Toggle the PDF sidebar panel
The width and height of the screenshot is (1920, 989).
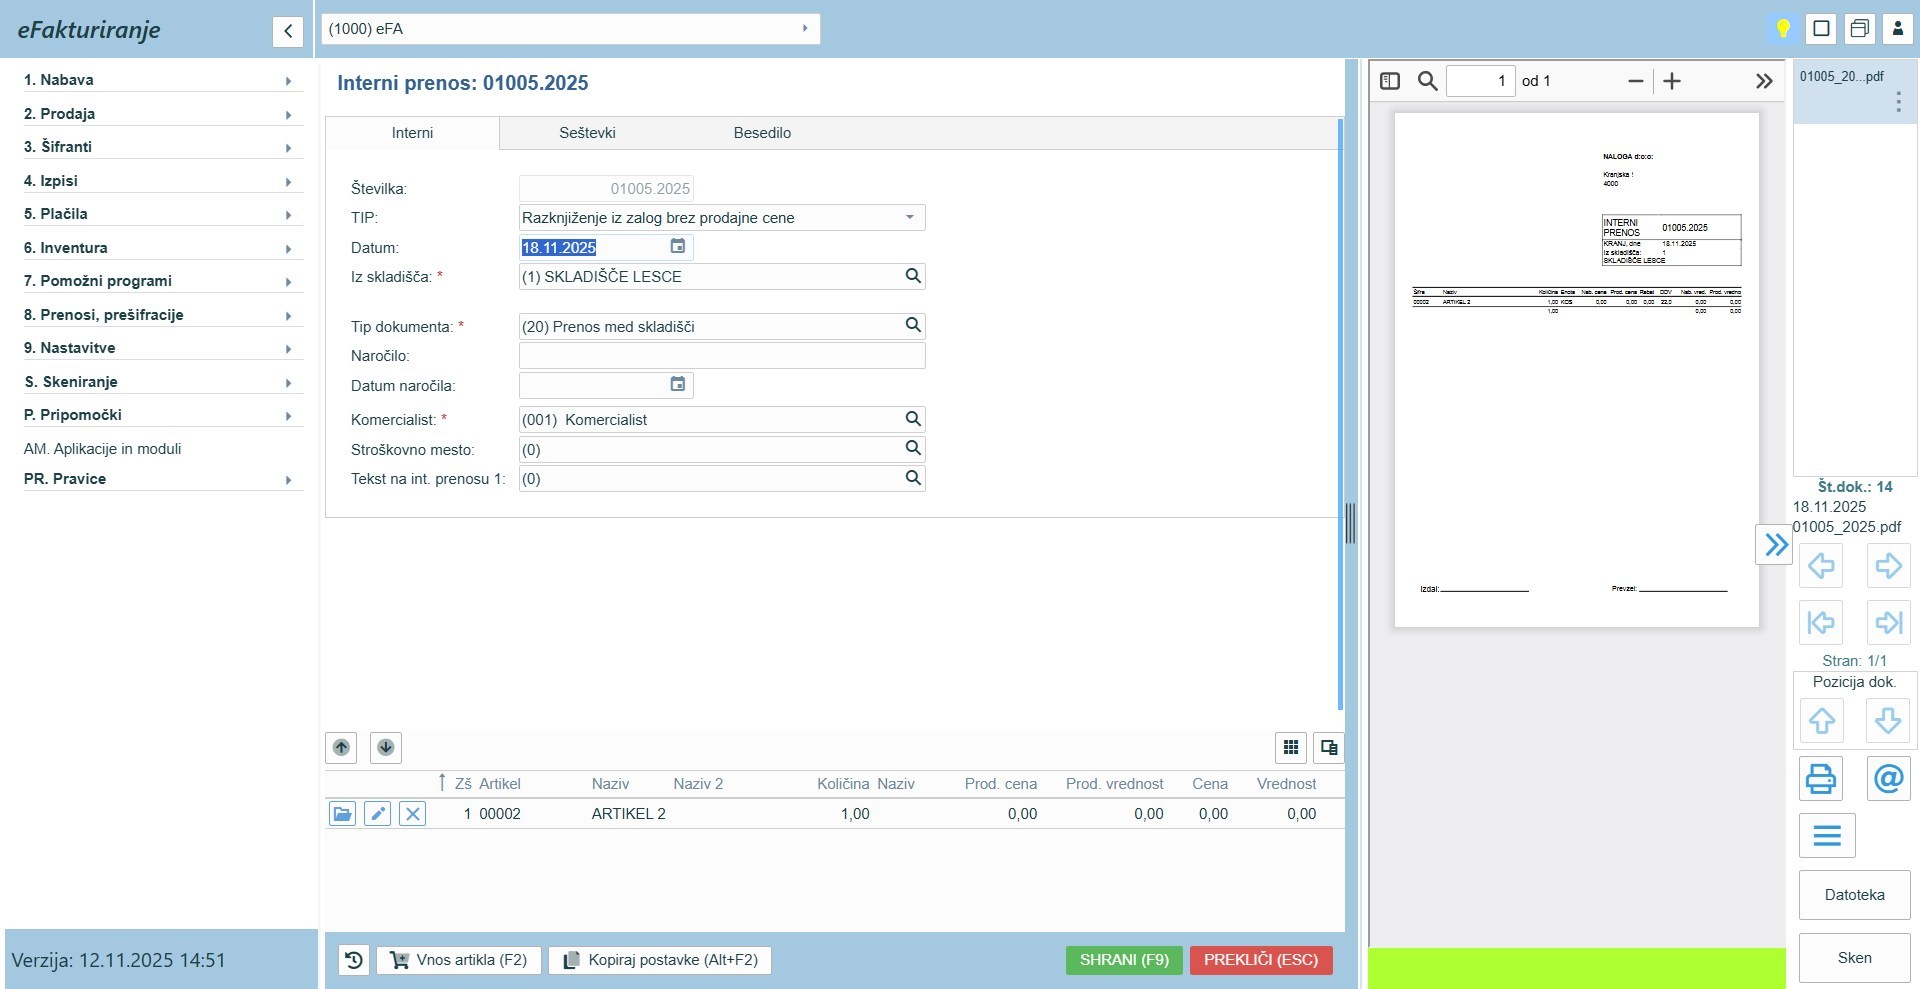tap(1390, 81)
